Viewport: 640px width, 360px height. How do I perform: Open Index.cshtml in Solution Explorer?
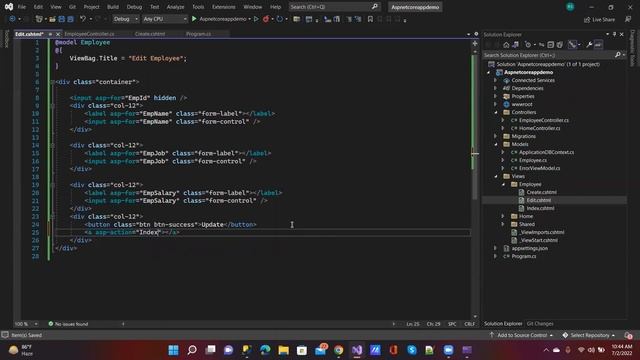(540, 208)
